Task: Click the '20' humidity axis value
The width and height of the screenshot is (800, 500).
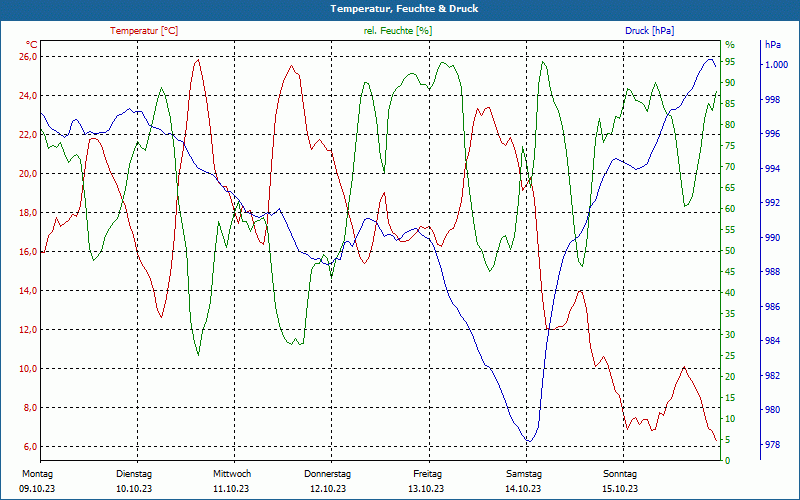Action: (730, 377)
